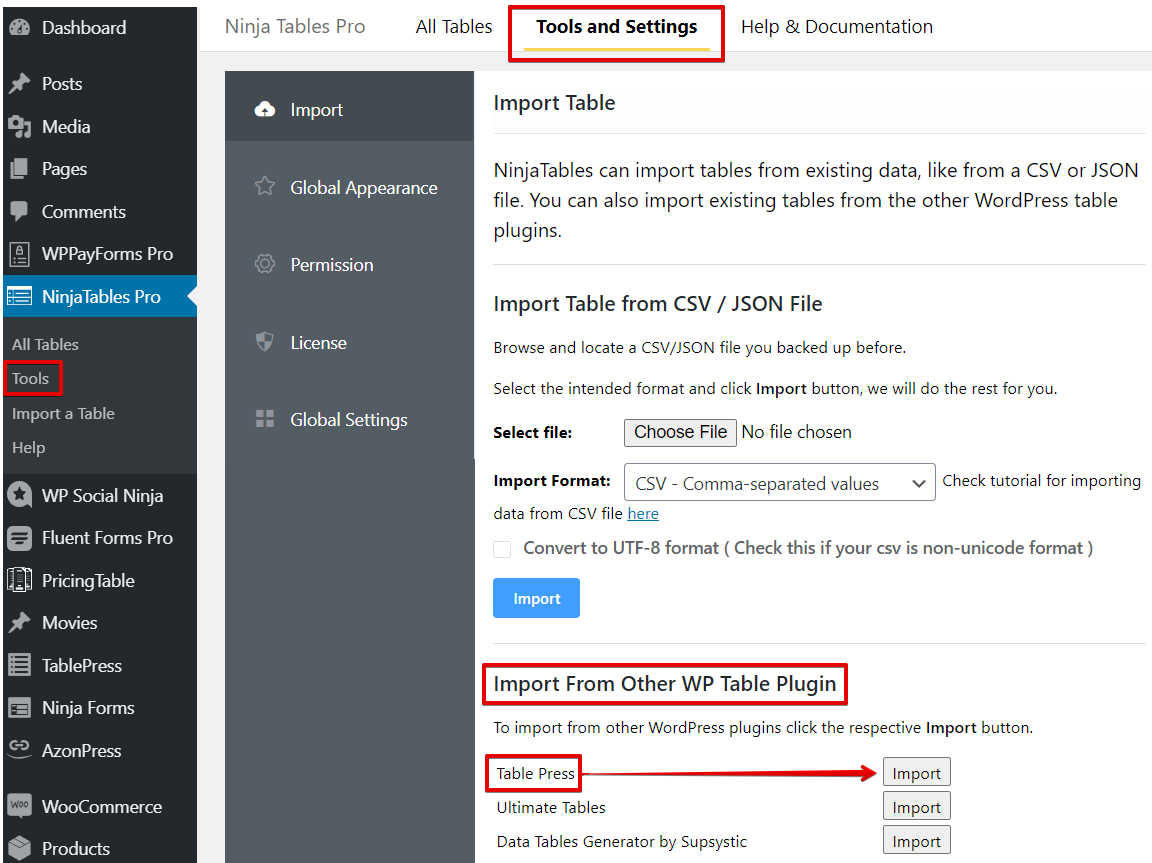Open the Global Settings panel
The image size is (1152, 863).
click(350, 419)
